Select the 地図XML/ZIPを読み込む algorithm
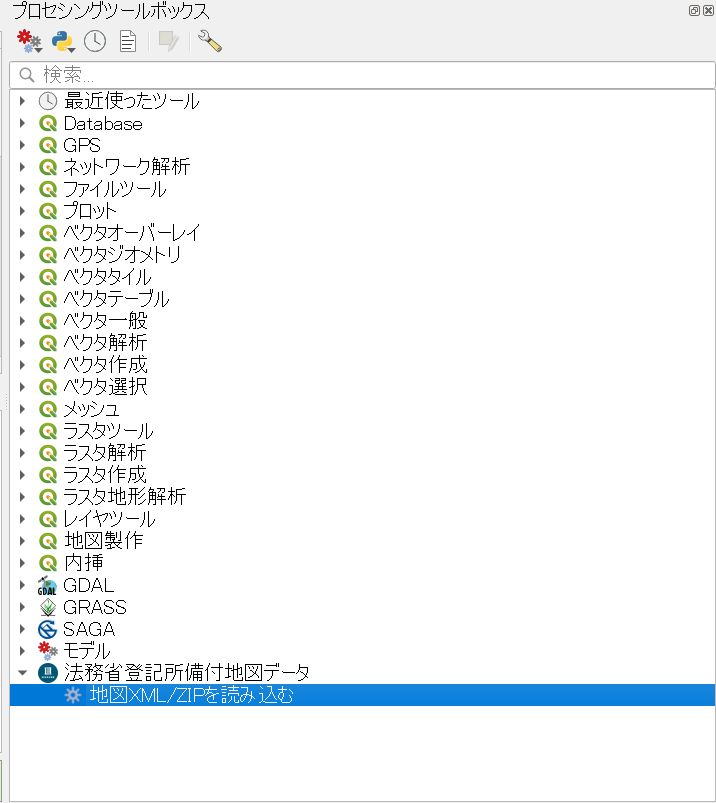The height and width of the screenshot is (803, 716). pos(362,695)
